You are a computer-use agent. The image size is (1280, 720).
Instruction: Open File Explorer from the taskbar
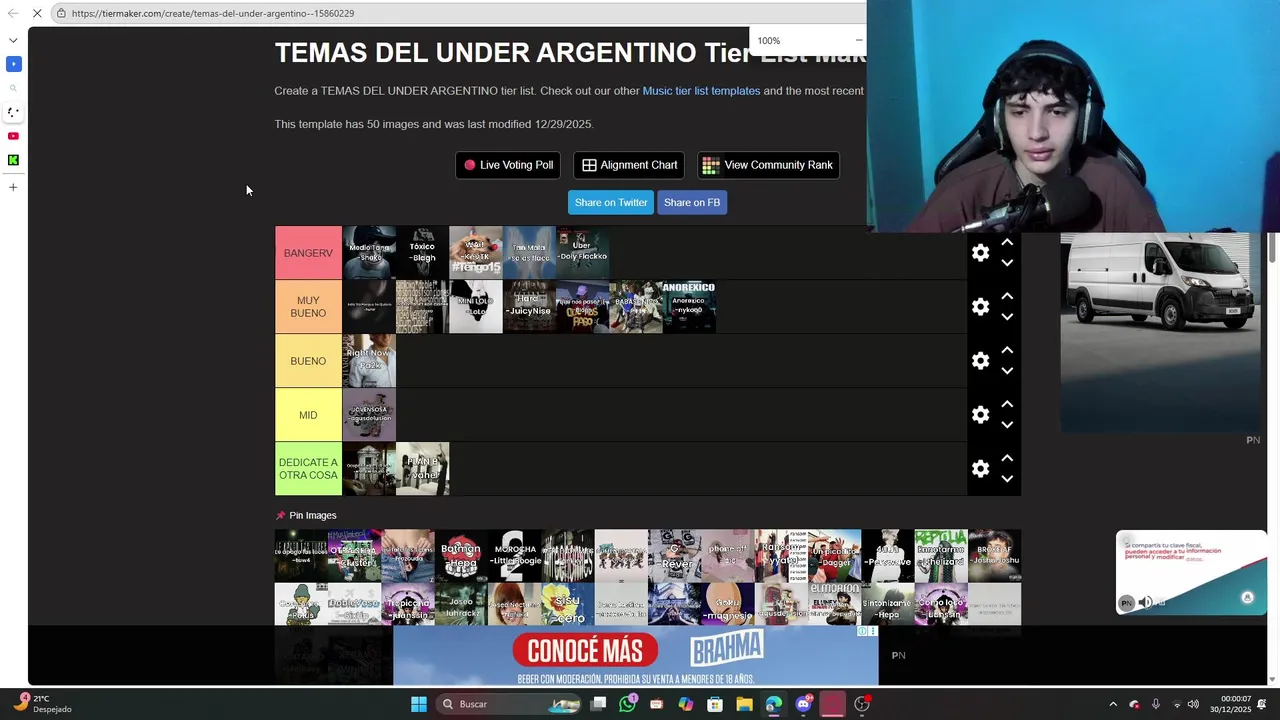click(x=744, y=704)
